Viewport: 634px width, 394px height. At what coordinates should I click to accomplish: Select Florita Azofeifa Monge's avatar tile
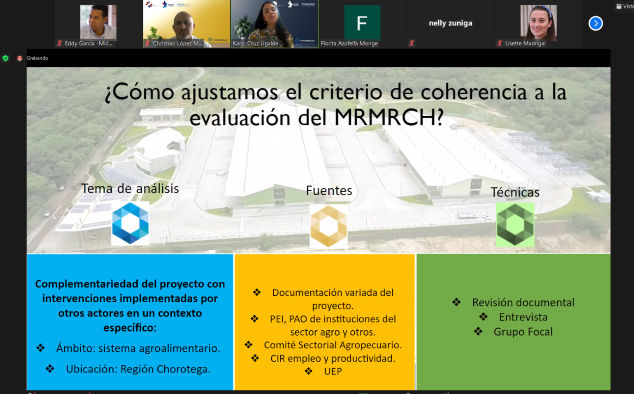click(x=362, y=23)
